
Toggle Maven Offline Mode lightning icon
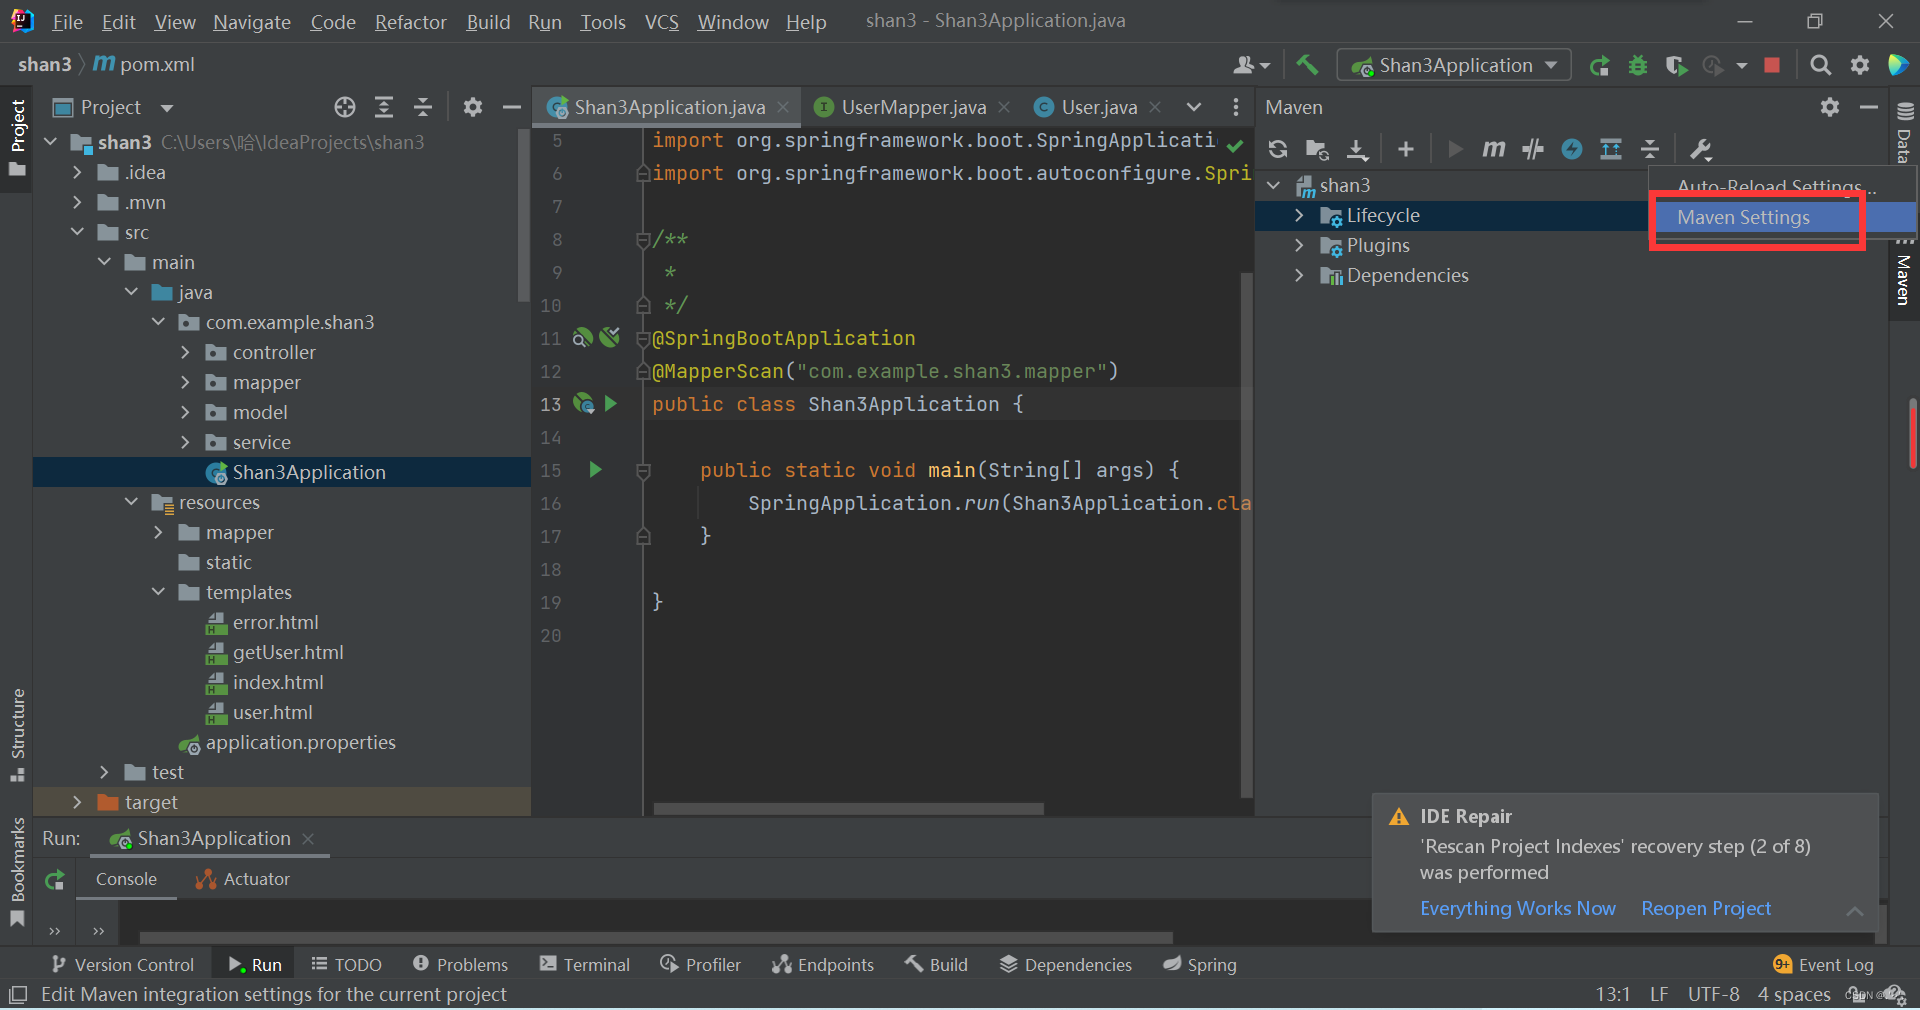[1572, 149]
